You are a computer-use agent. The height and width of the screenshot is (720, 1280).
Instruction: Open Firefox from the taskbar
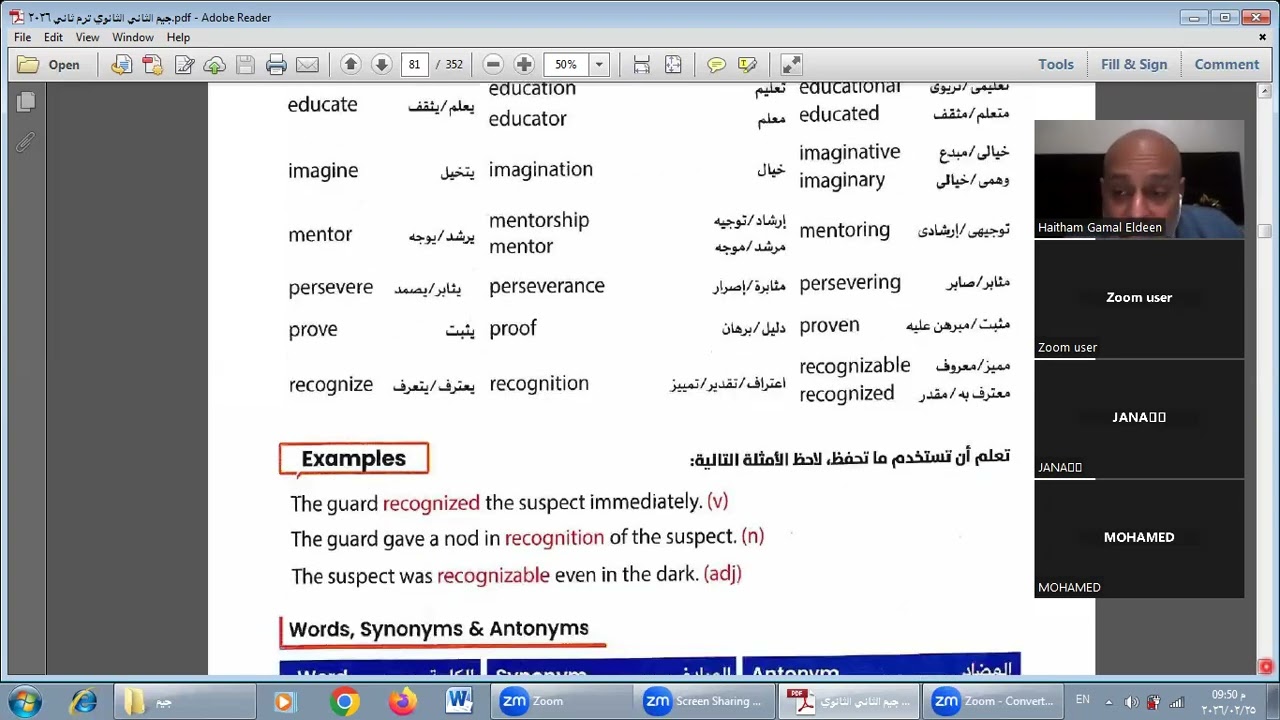402,701
